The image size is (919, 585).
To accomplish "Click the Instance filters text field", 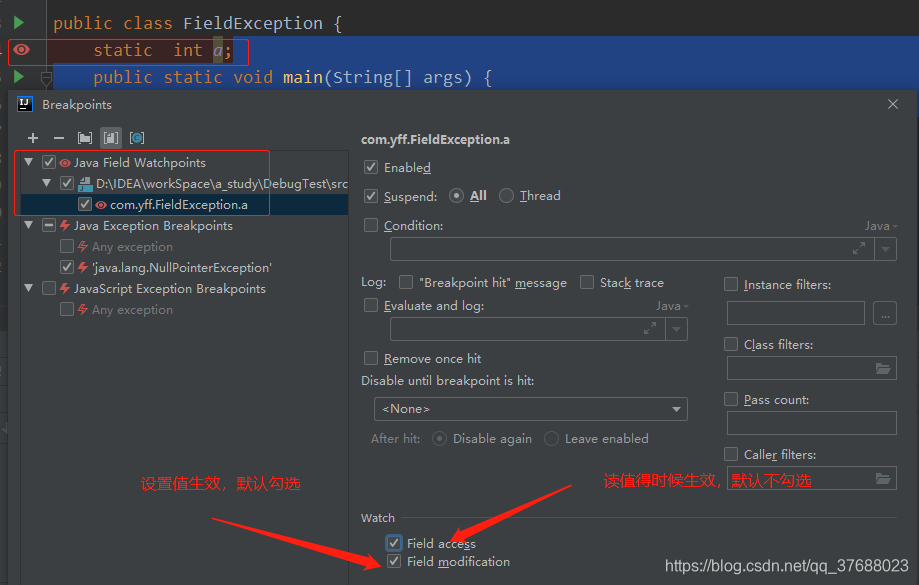I will (796, 313).
